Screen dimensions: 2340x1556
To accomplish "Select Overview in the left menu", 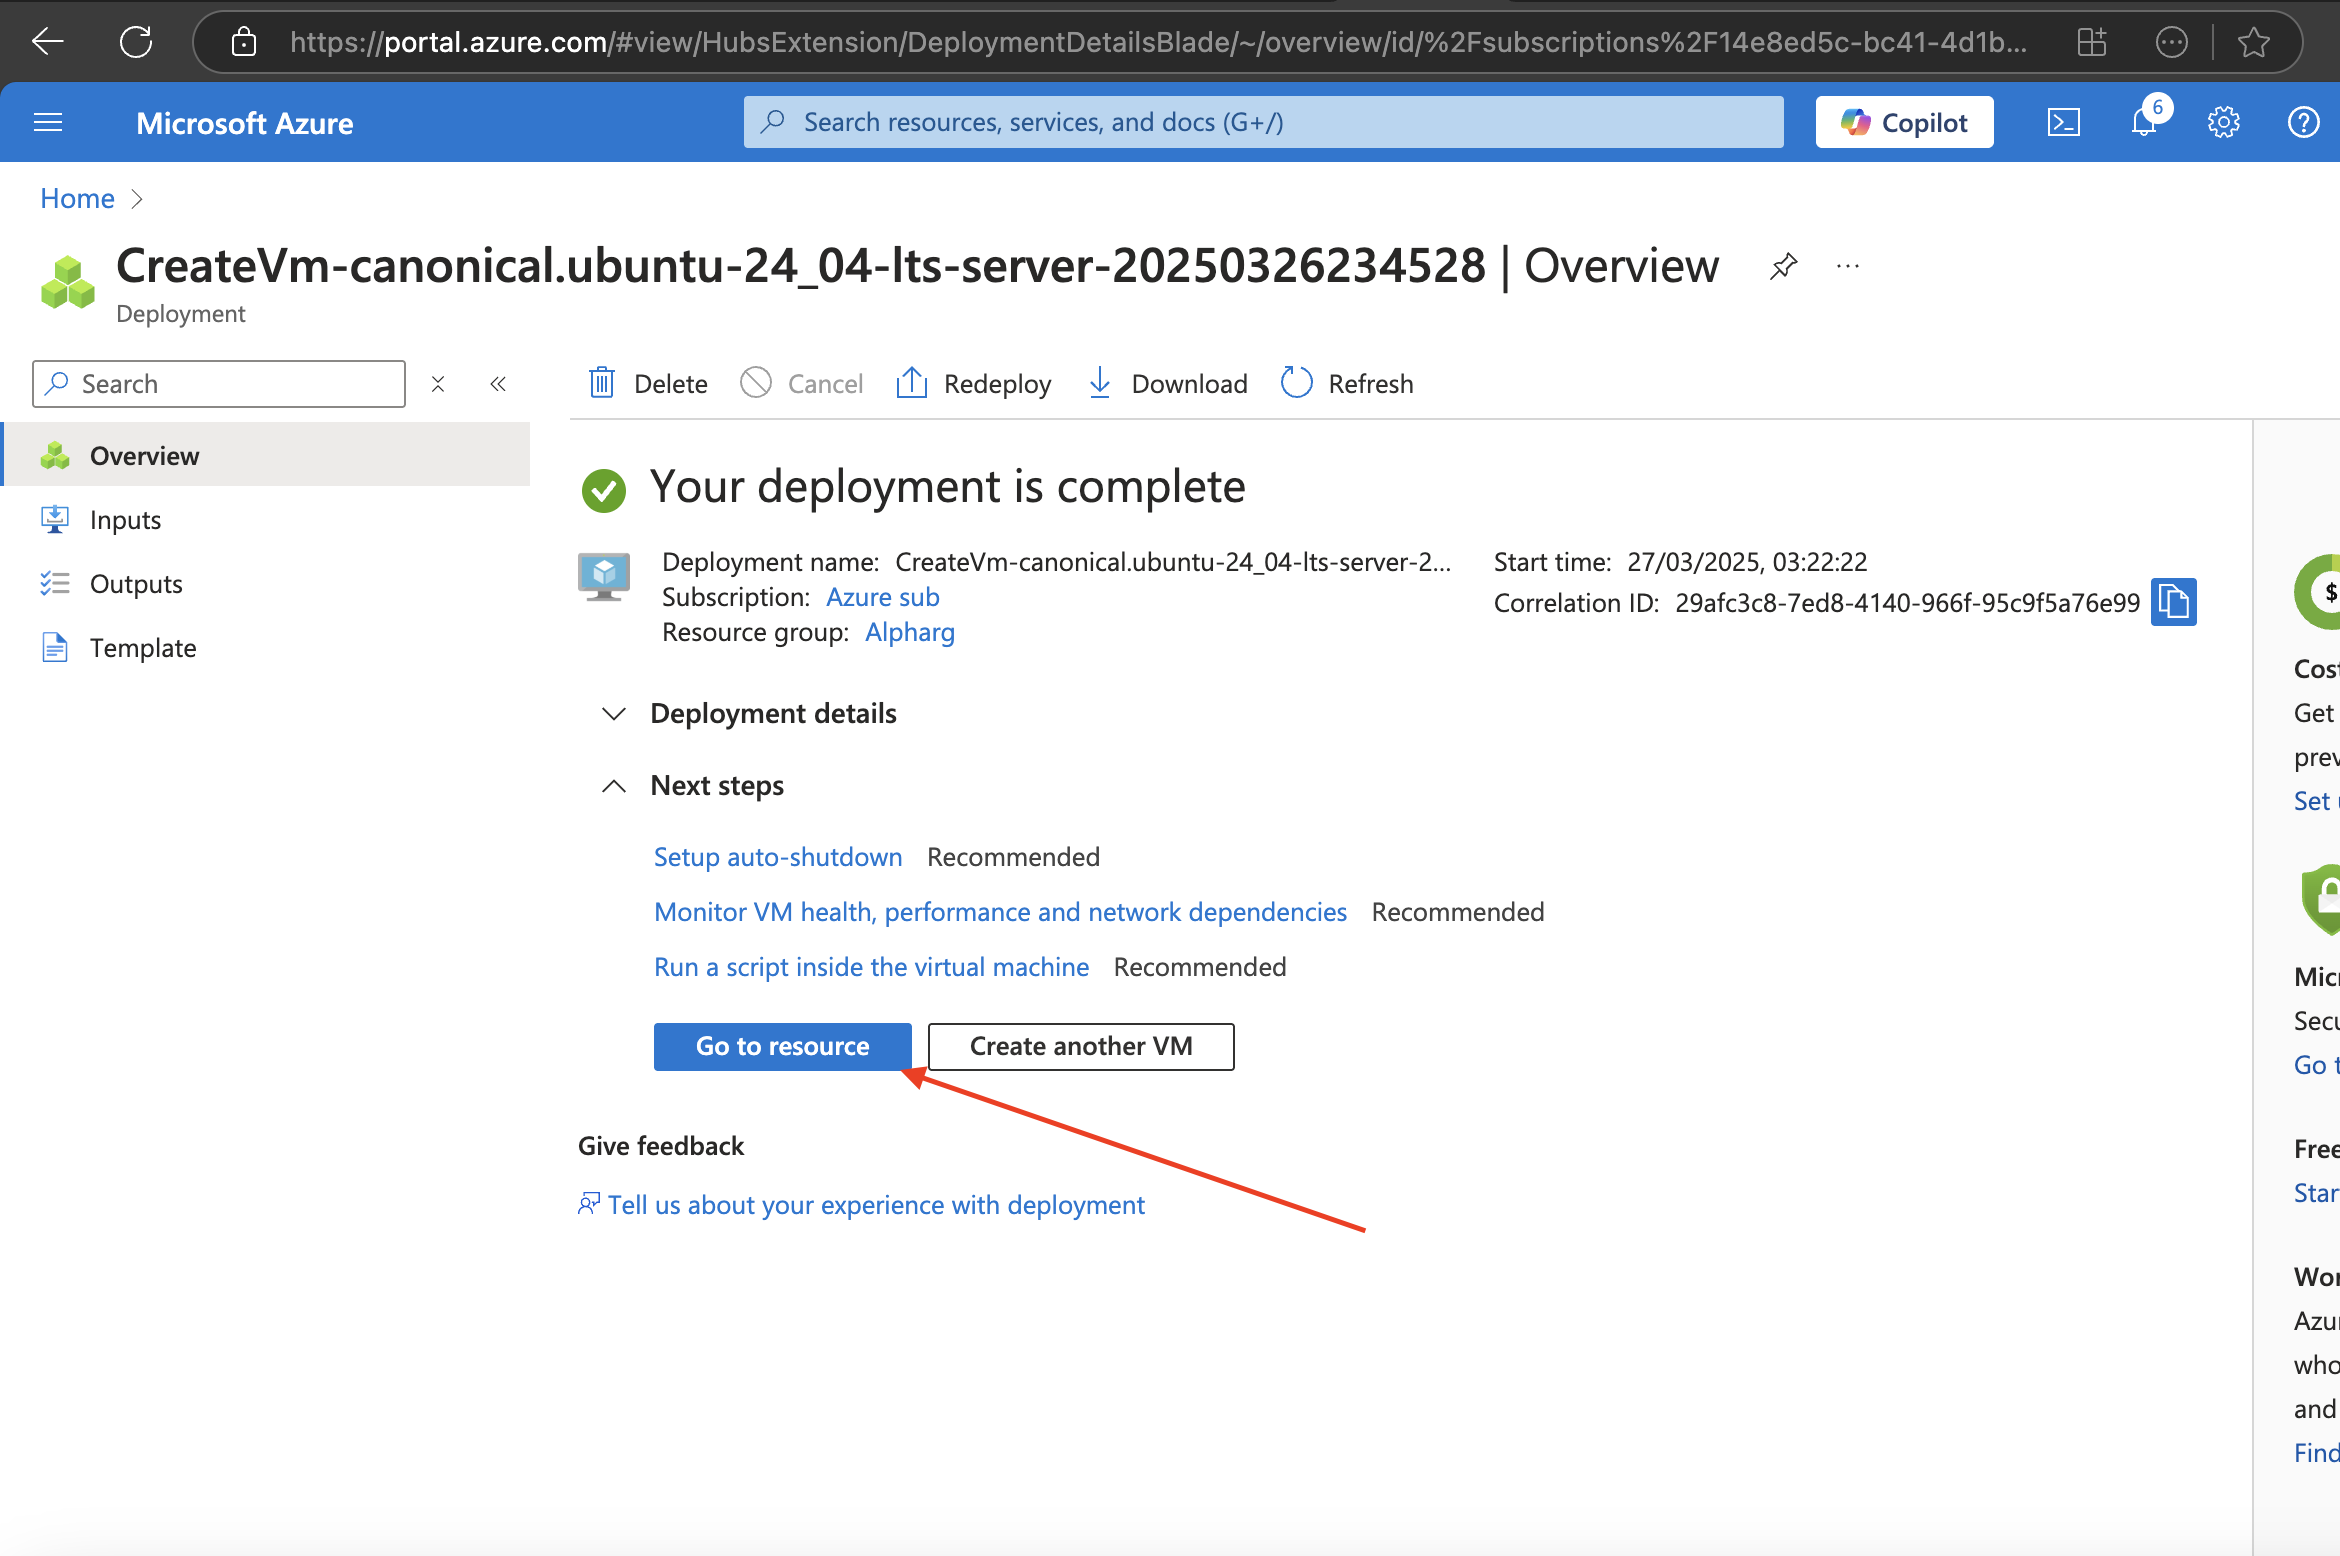I will pos(267,455).
